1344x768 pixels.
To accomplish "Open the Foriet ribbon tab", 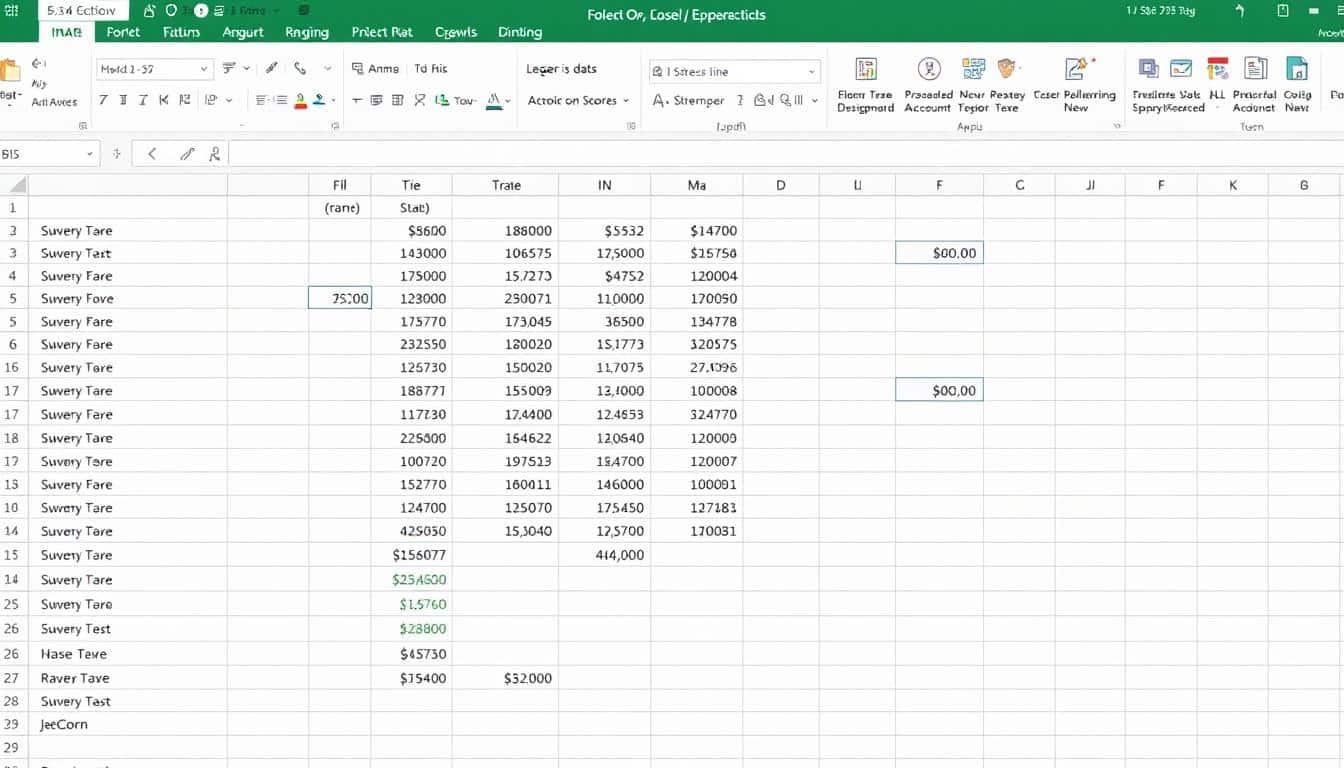I will (123, 32).
